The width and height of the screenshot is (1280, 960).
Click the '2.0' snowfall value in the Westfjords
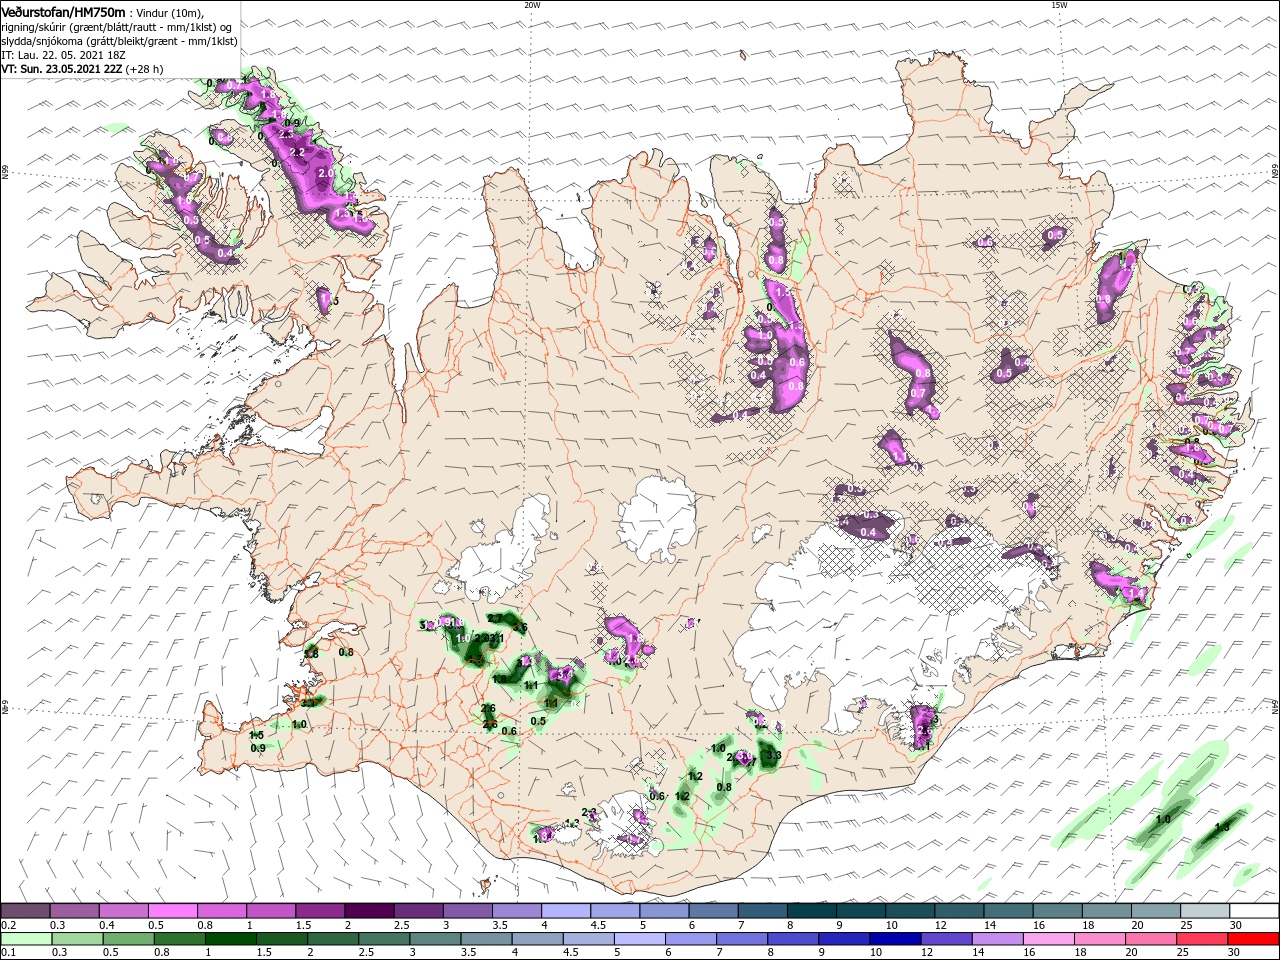(x=325, y=173)
